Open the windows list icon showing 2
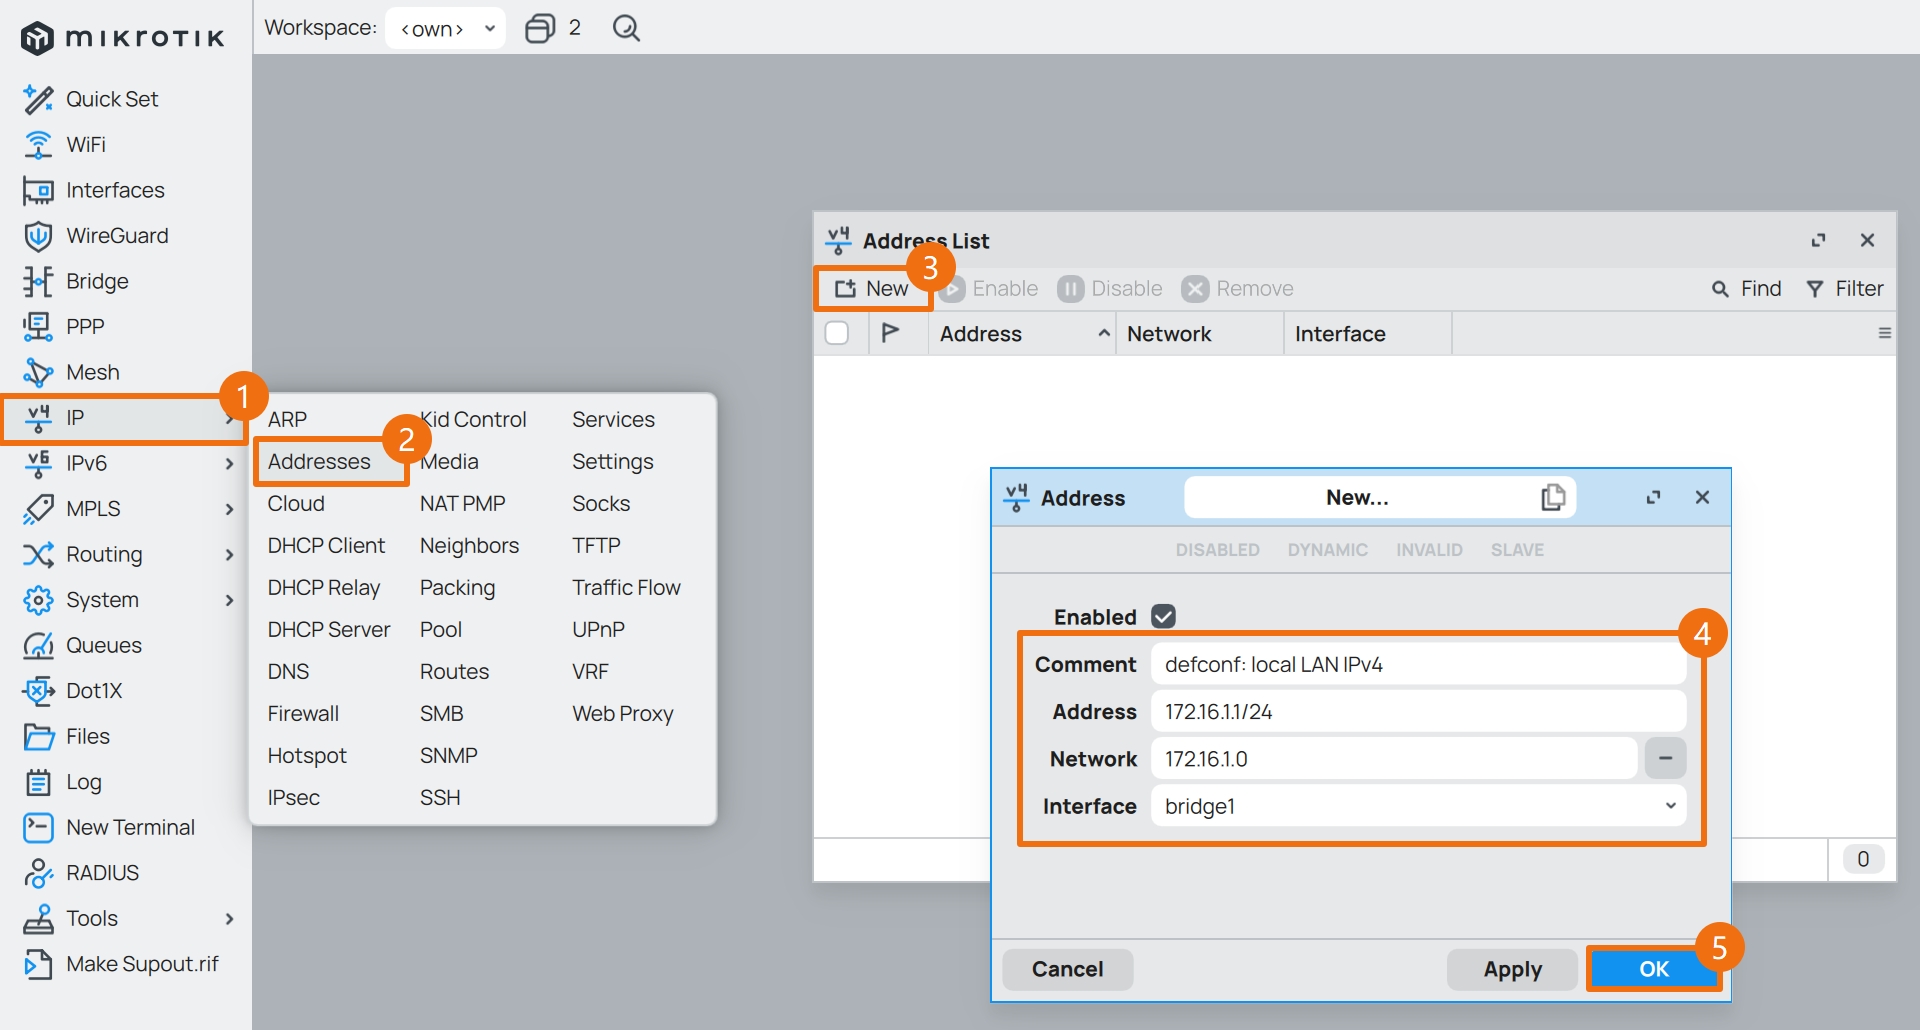The height and width of the screenshot is (1030, 1920). point(540,28)
